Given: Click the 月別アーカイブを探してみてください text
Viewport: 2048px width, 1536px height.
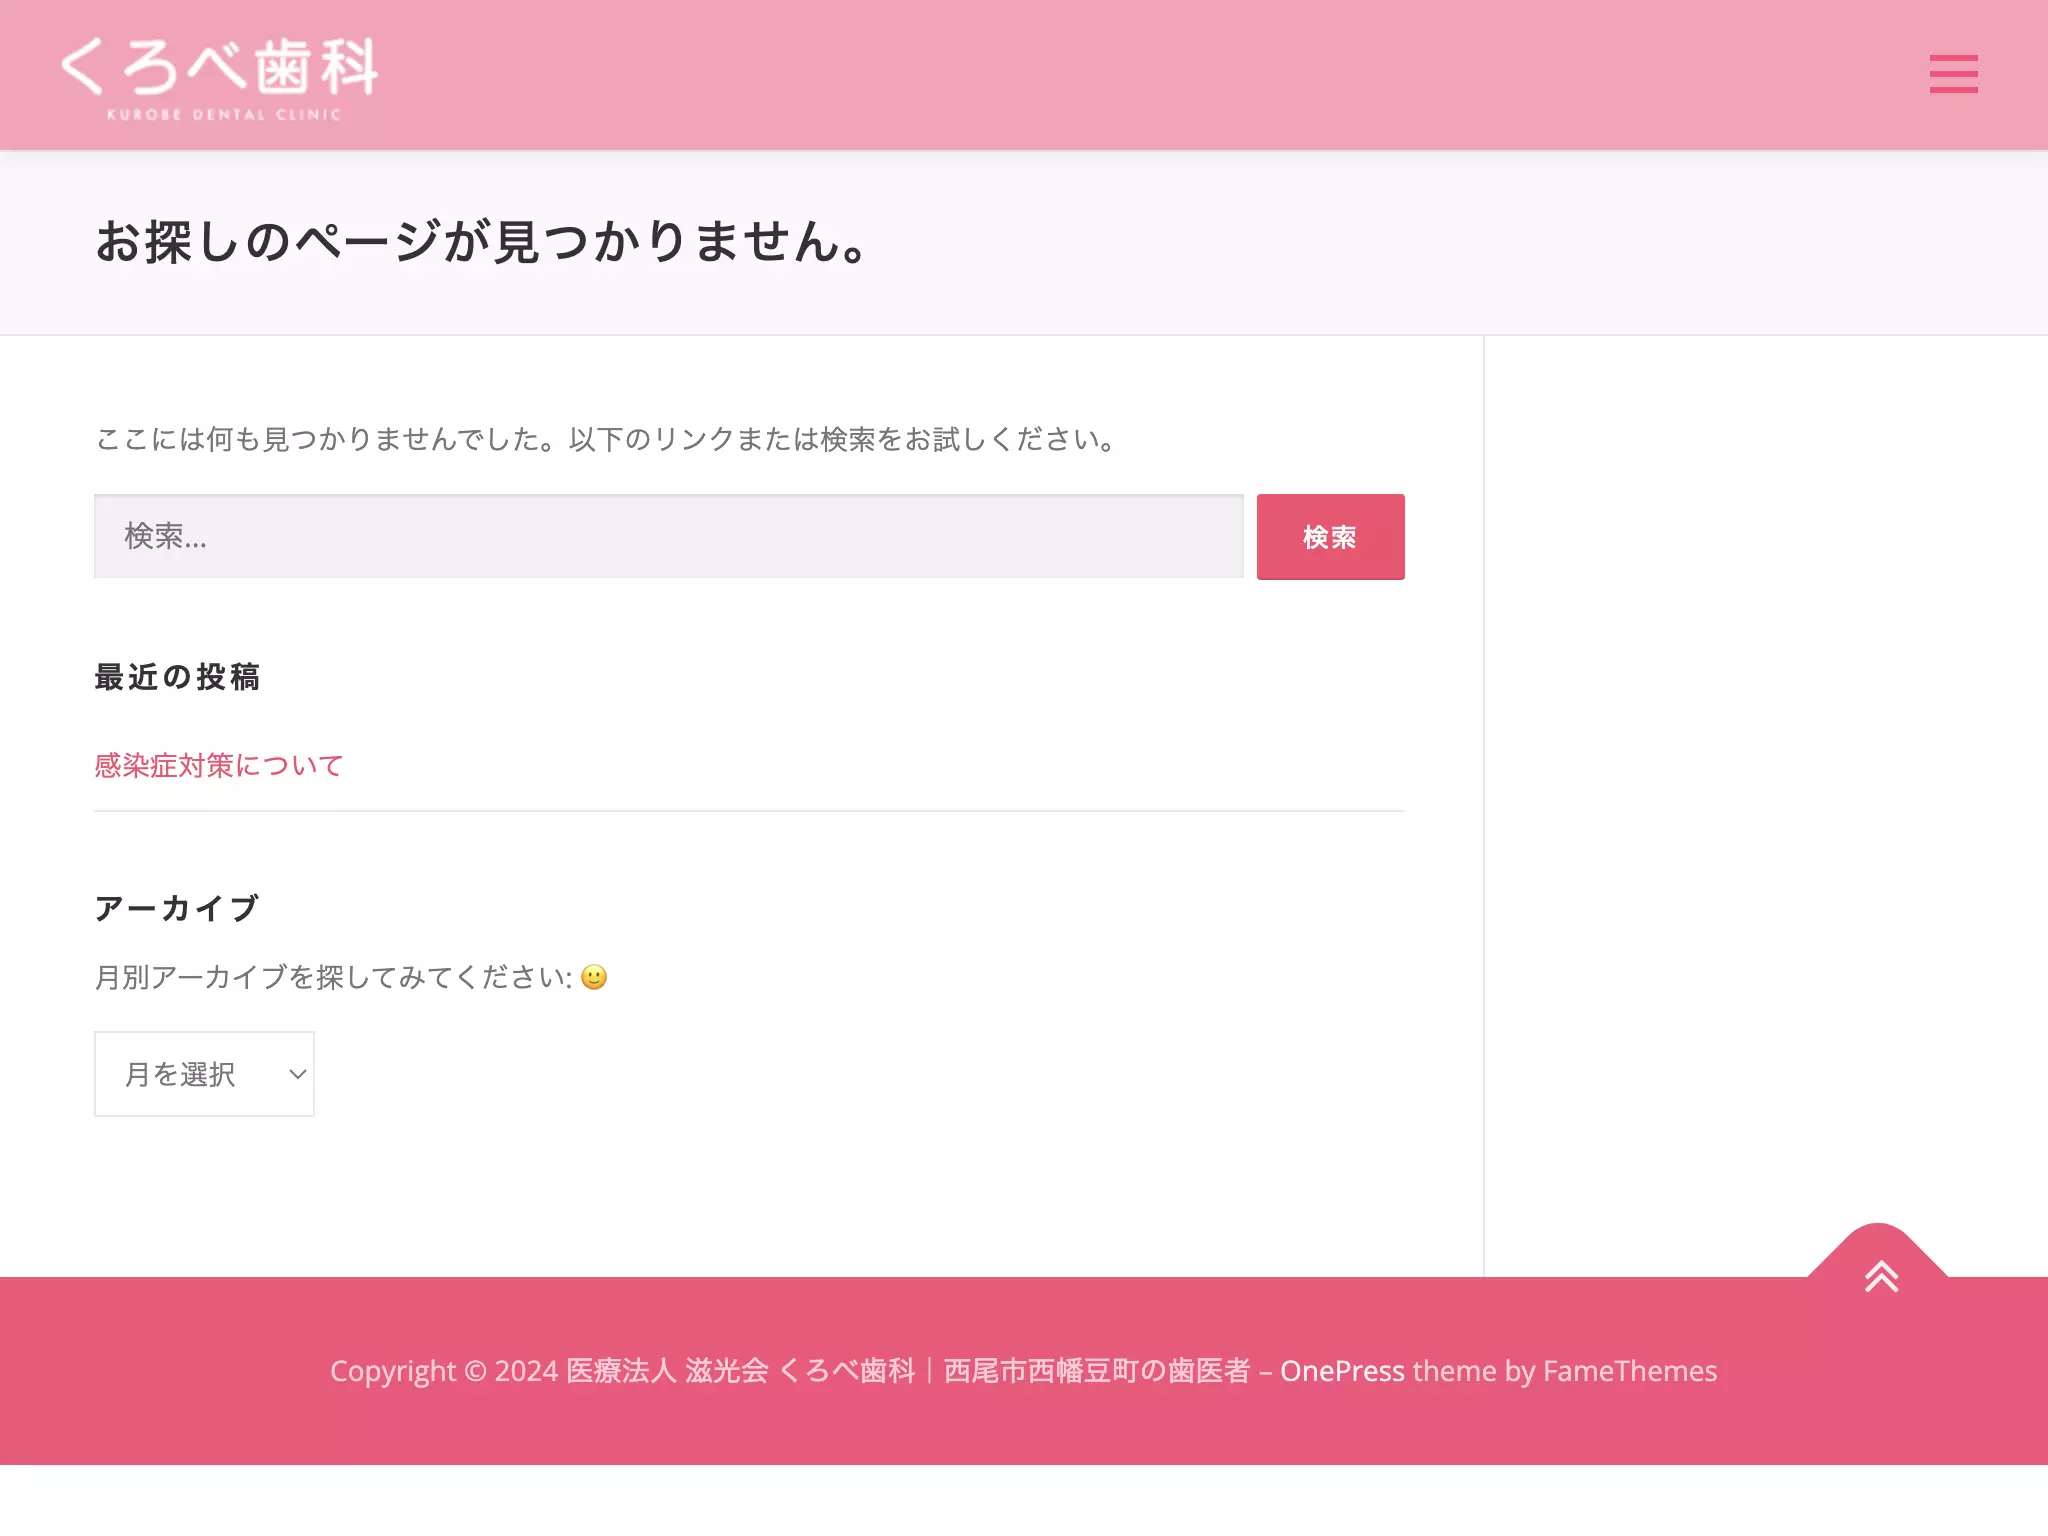Looking at the screenshot, I should pos(334,977).
